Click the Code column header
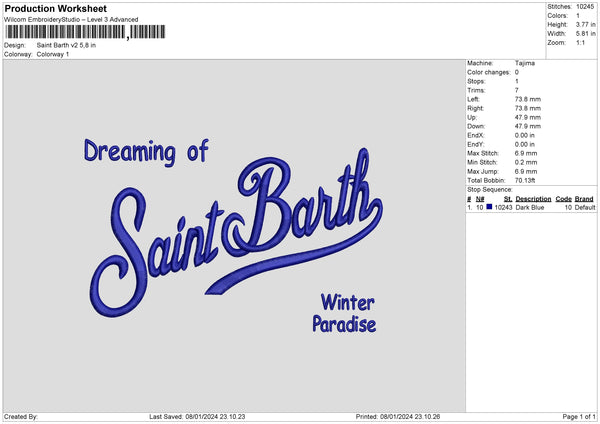The image size is (600, 424). [563, 199]
